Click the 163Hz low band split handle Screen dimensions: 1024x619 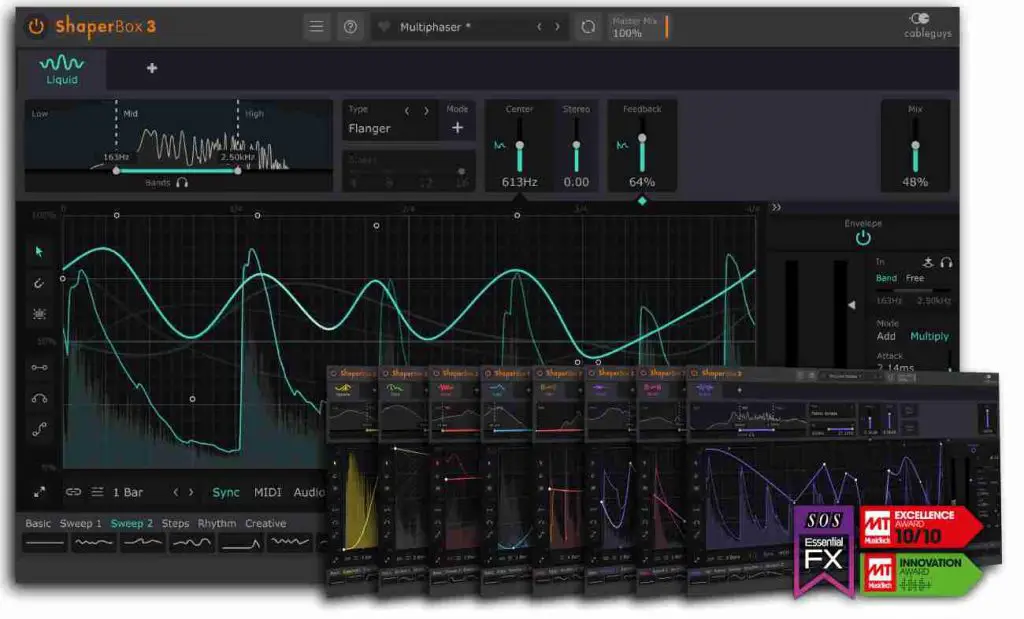[116, 171]
